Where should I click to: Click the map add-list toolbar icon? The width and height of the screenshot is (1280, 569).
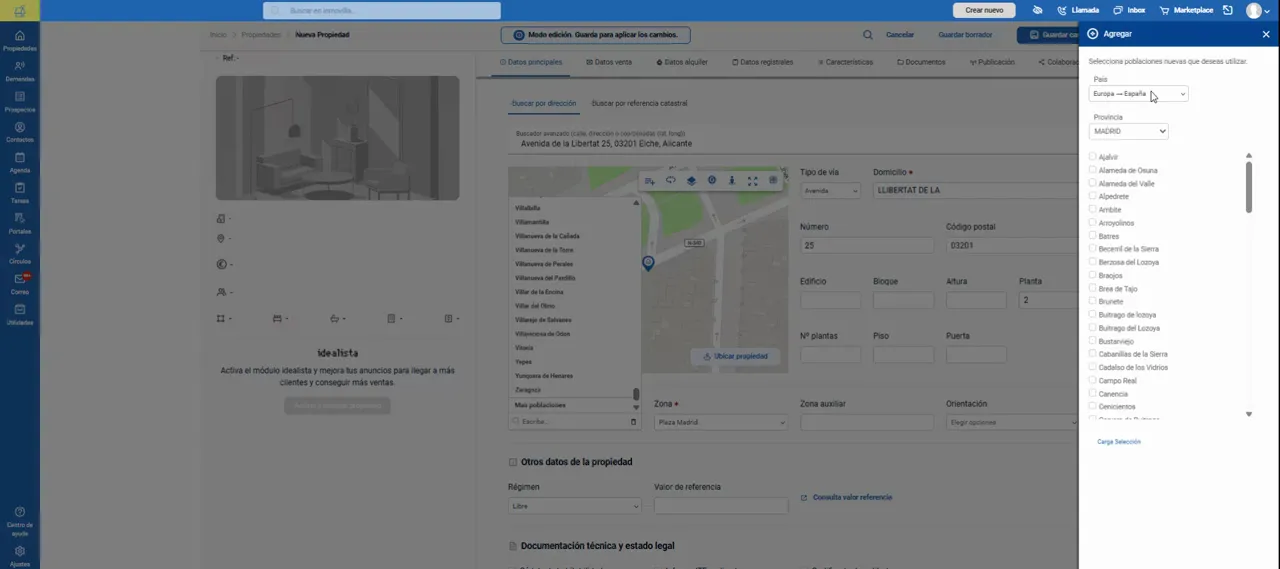point(650,181)
